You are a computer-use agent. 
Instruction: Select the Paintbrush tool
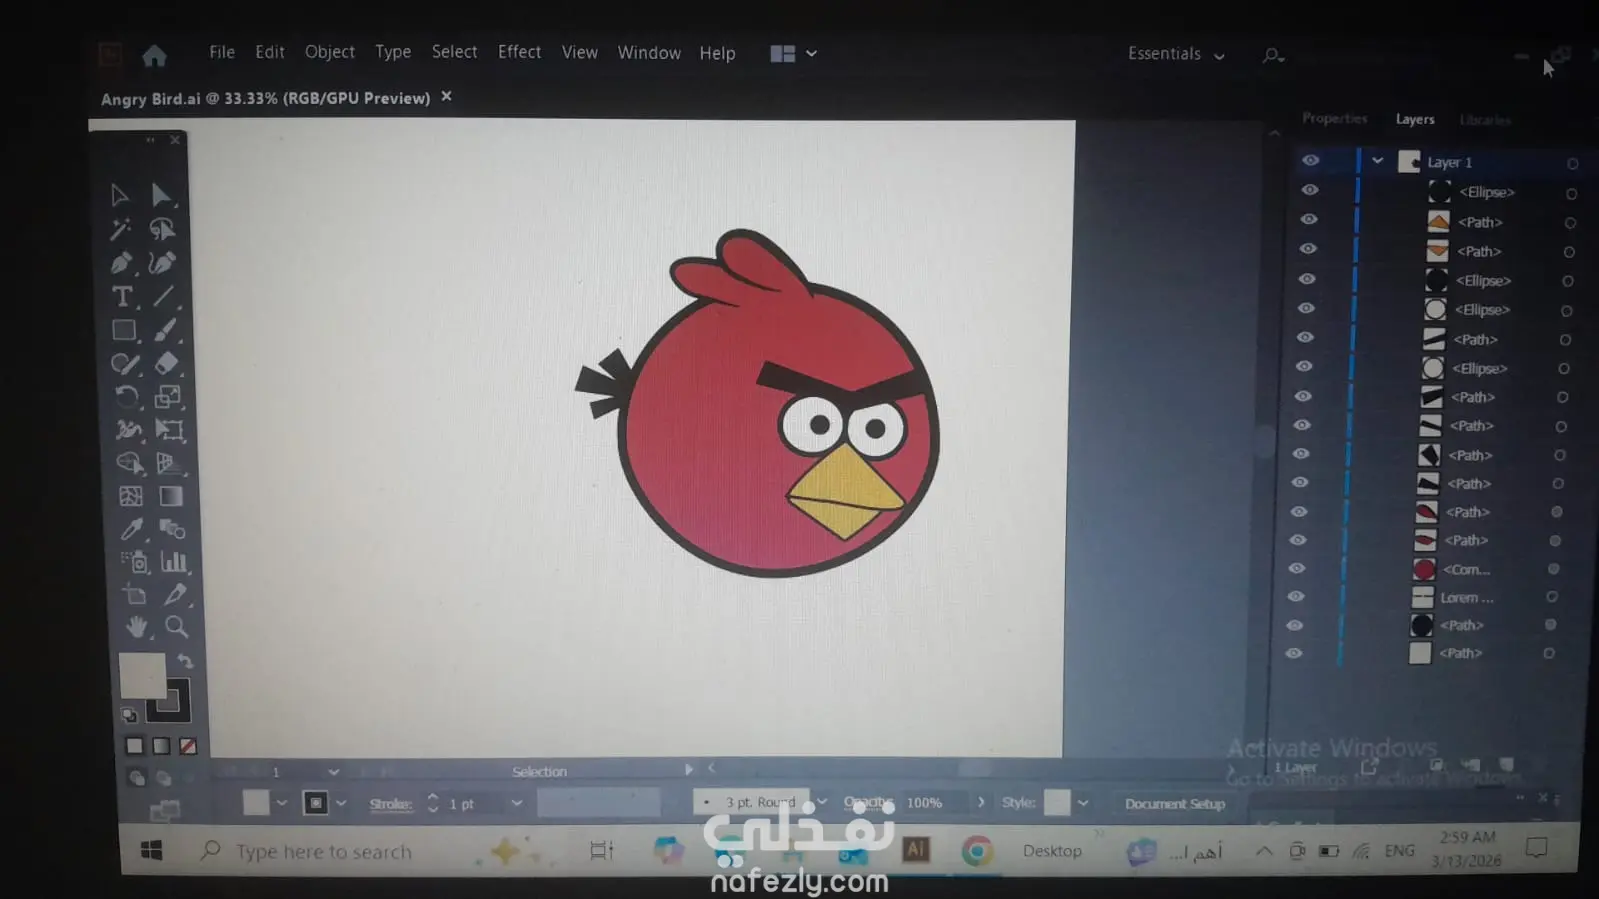(x=166, y=330)
